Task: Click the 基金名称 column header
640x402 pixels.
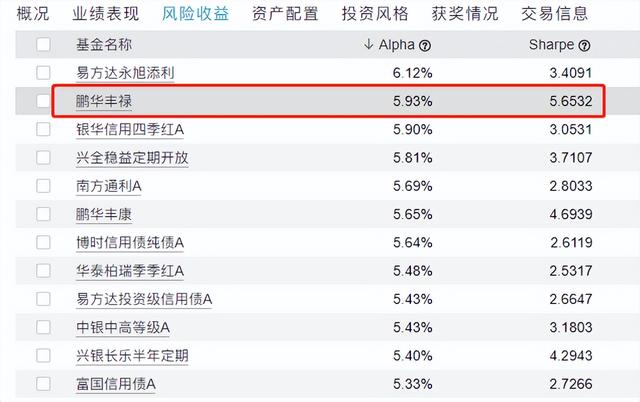Action: pyautogui.click(x=104, y=45)
